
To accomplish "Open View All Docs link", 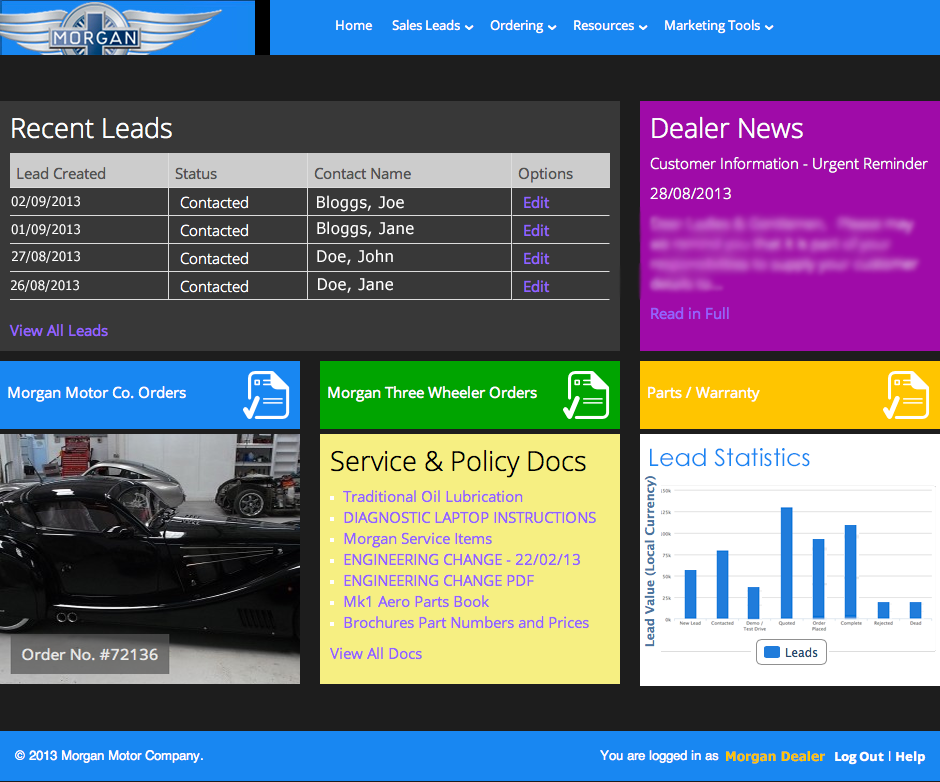I will click(376, 654).
